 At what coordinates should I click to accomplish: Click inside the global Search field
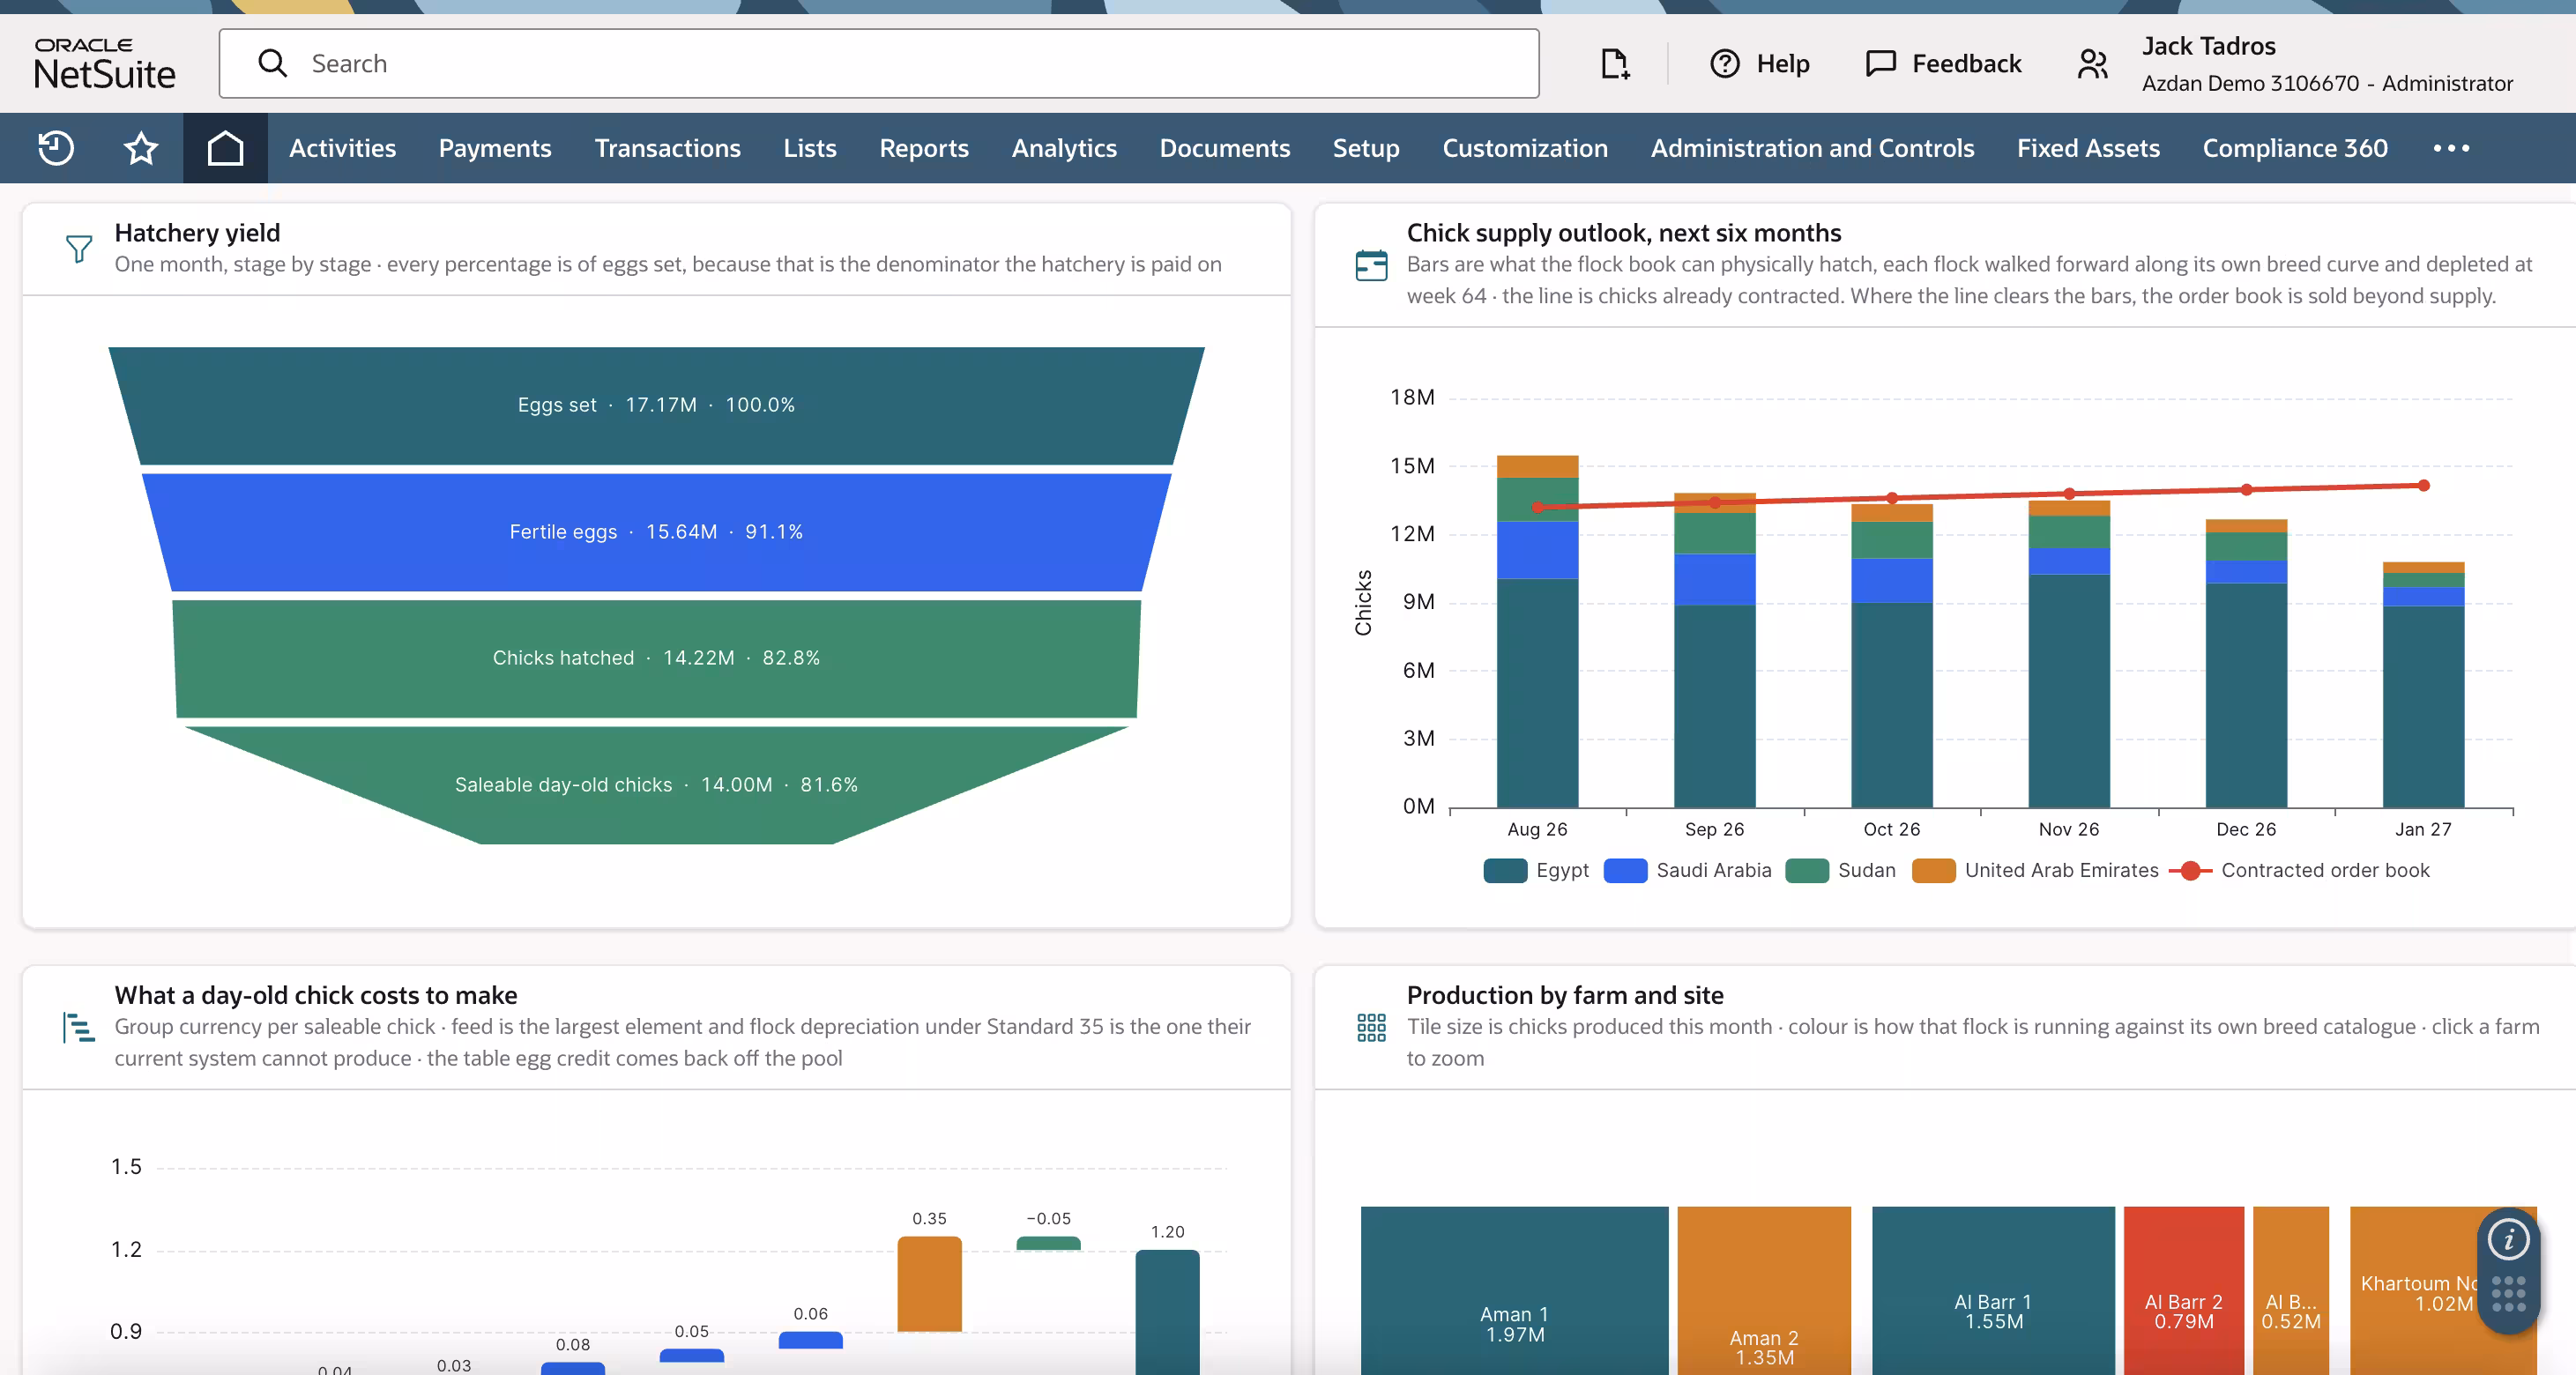point(879,63)
